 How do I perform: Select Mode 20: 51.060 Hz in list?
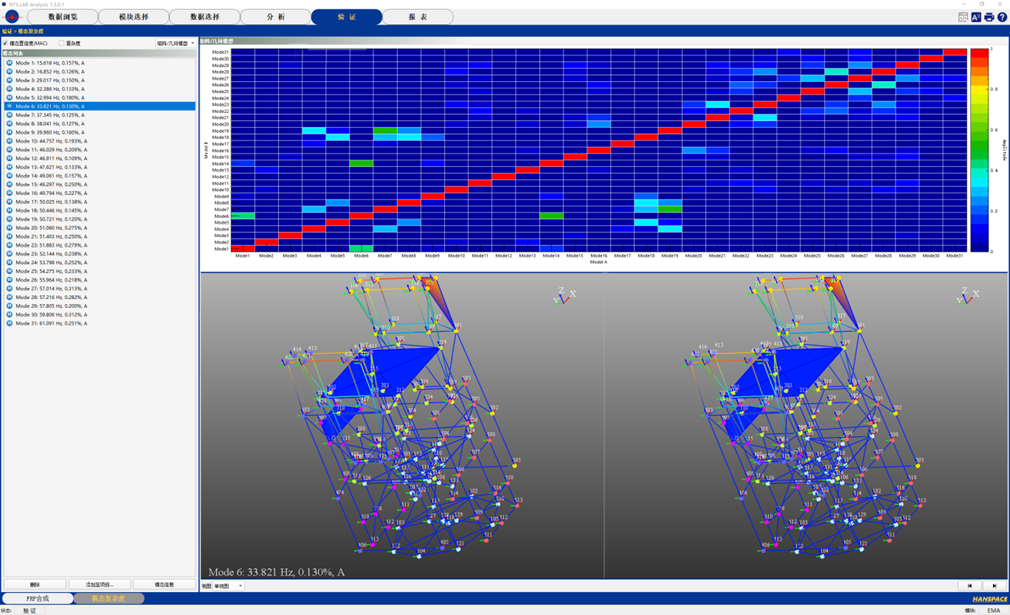[50, 228]
